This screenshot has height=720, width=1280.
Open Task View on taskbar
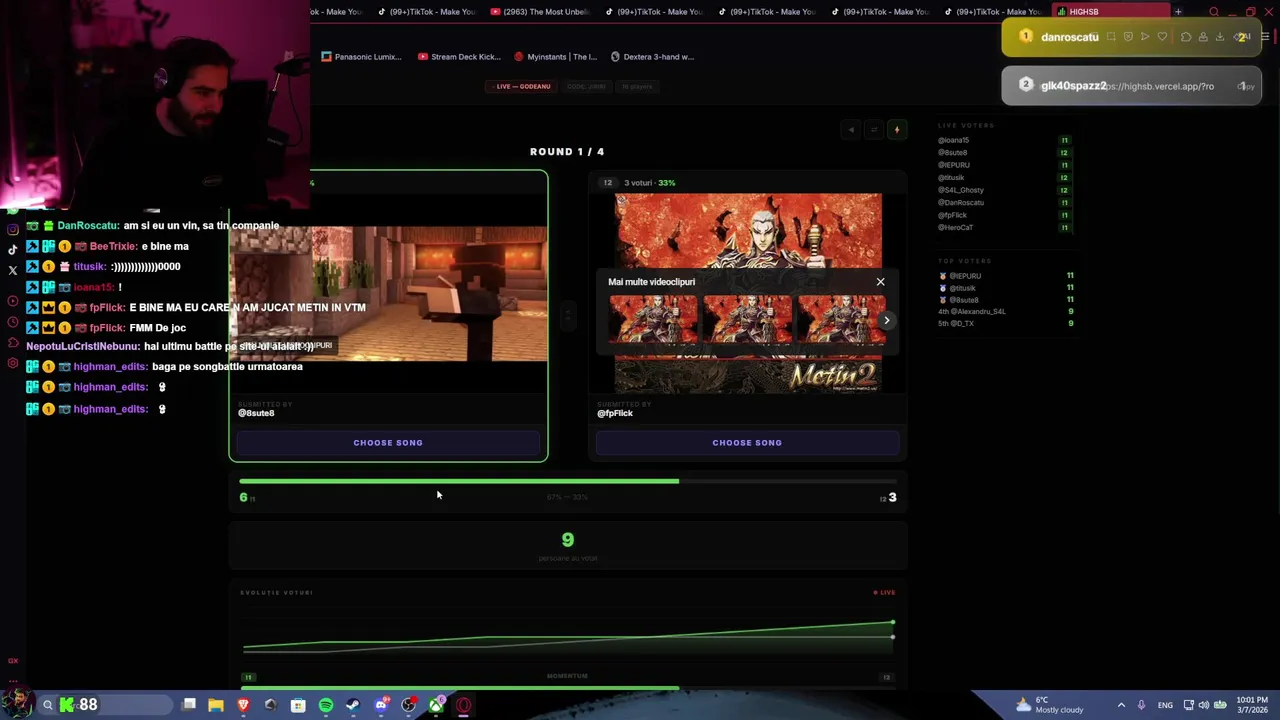click(189, 705)
